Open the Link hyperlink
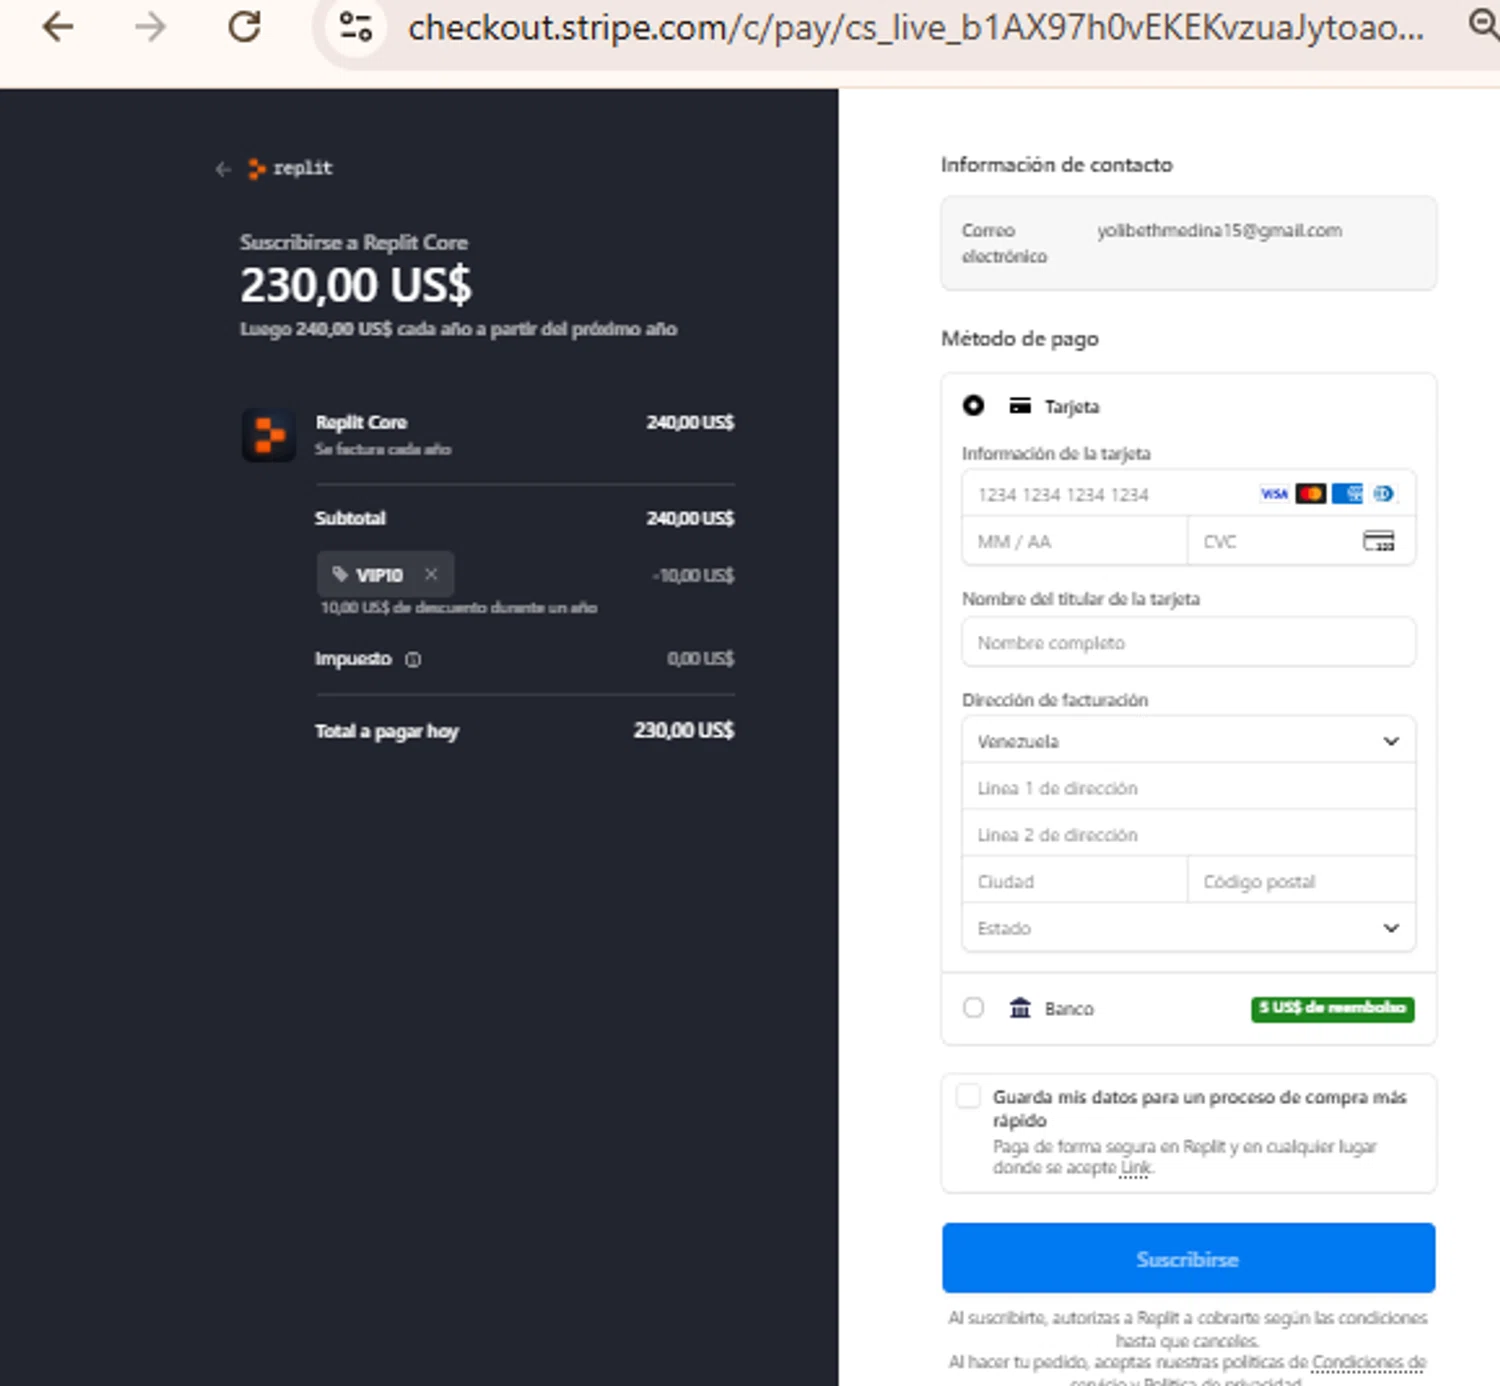This screenshot has height=1386, width=1500. (x=1135, y=1168)
